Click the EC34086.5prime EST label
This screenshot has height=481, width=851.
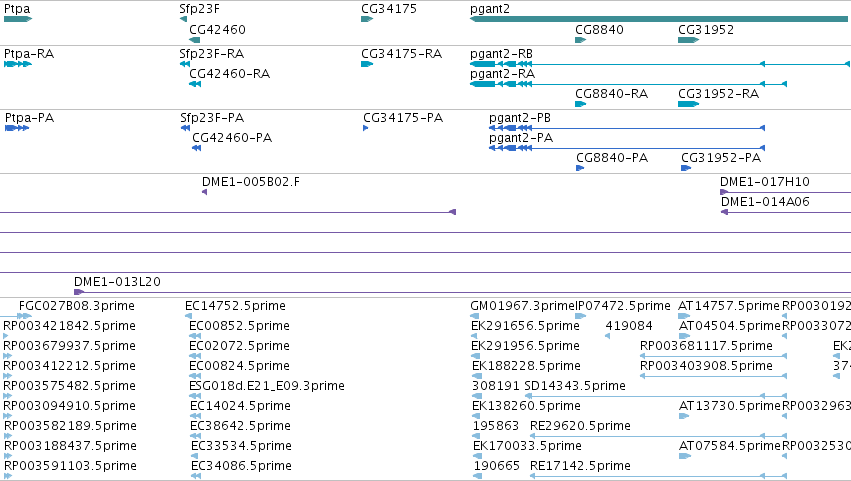241,466
